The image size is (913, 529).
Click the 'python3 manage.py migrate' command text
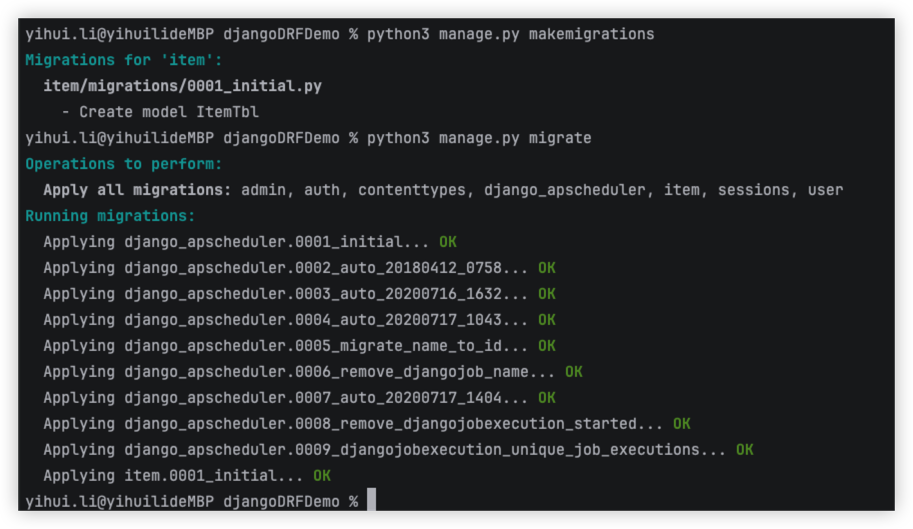tap(479, 138)
